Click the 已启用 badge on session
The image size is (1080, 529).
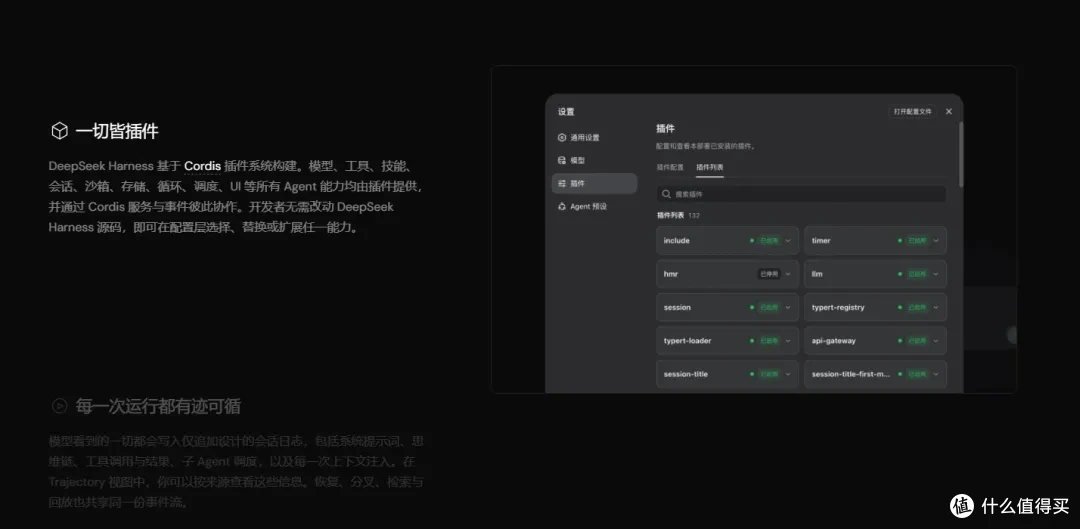769,307
